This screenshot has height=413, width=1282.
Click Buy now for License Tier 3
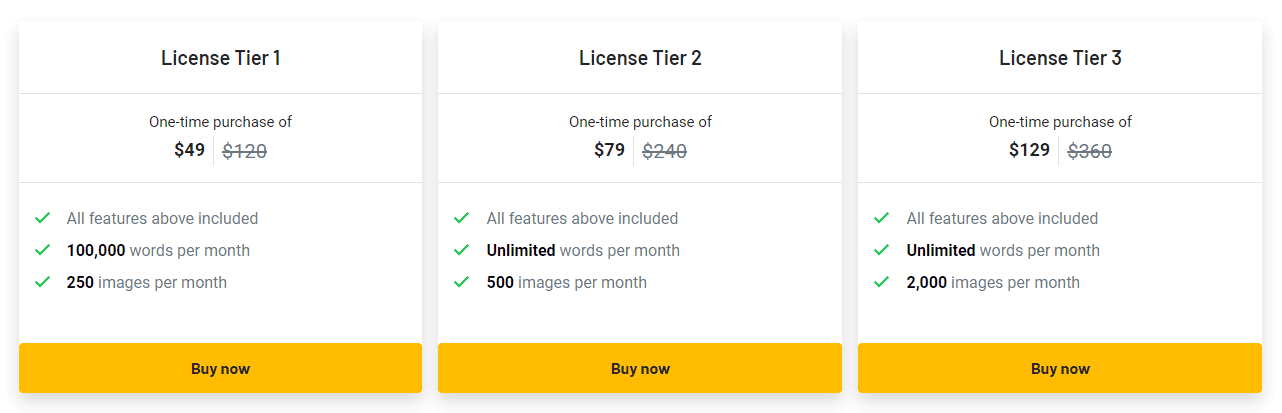[1060, 368]
